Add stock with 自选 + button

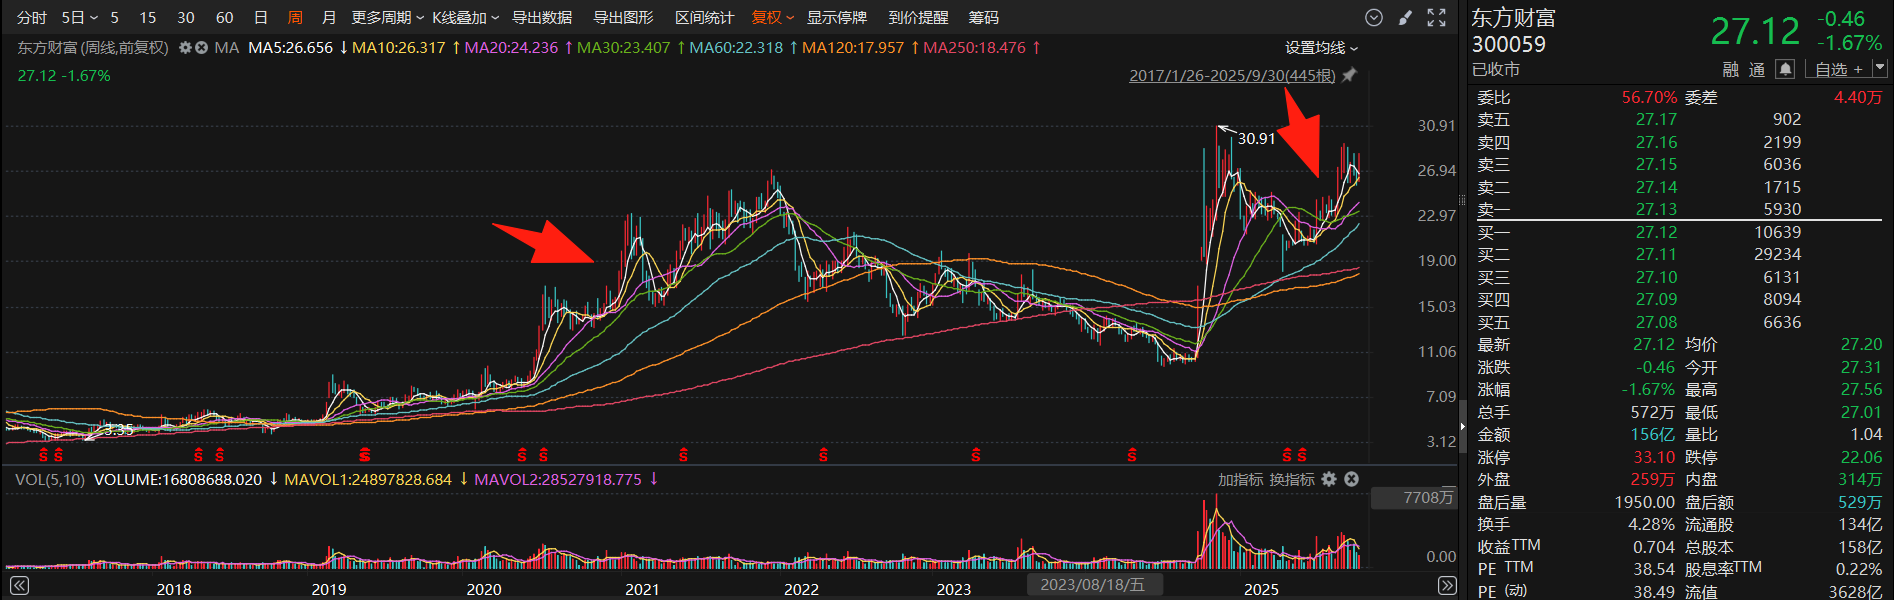click(1838, 69)
